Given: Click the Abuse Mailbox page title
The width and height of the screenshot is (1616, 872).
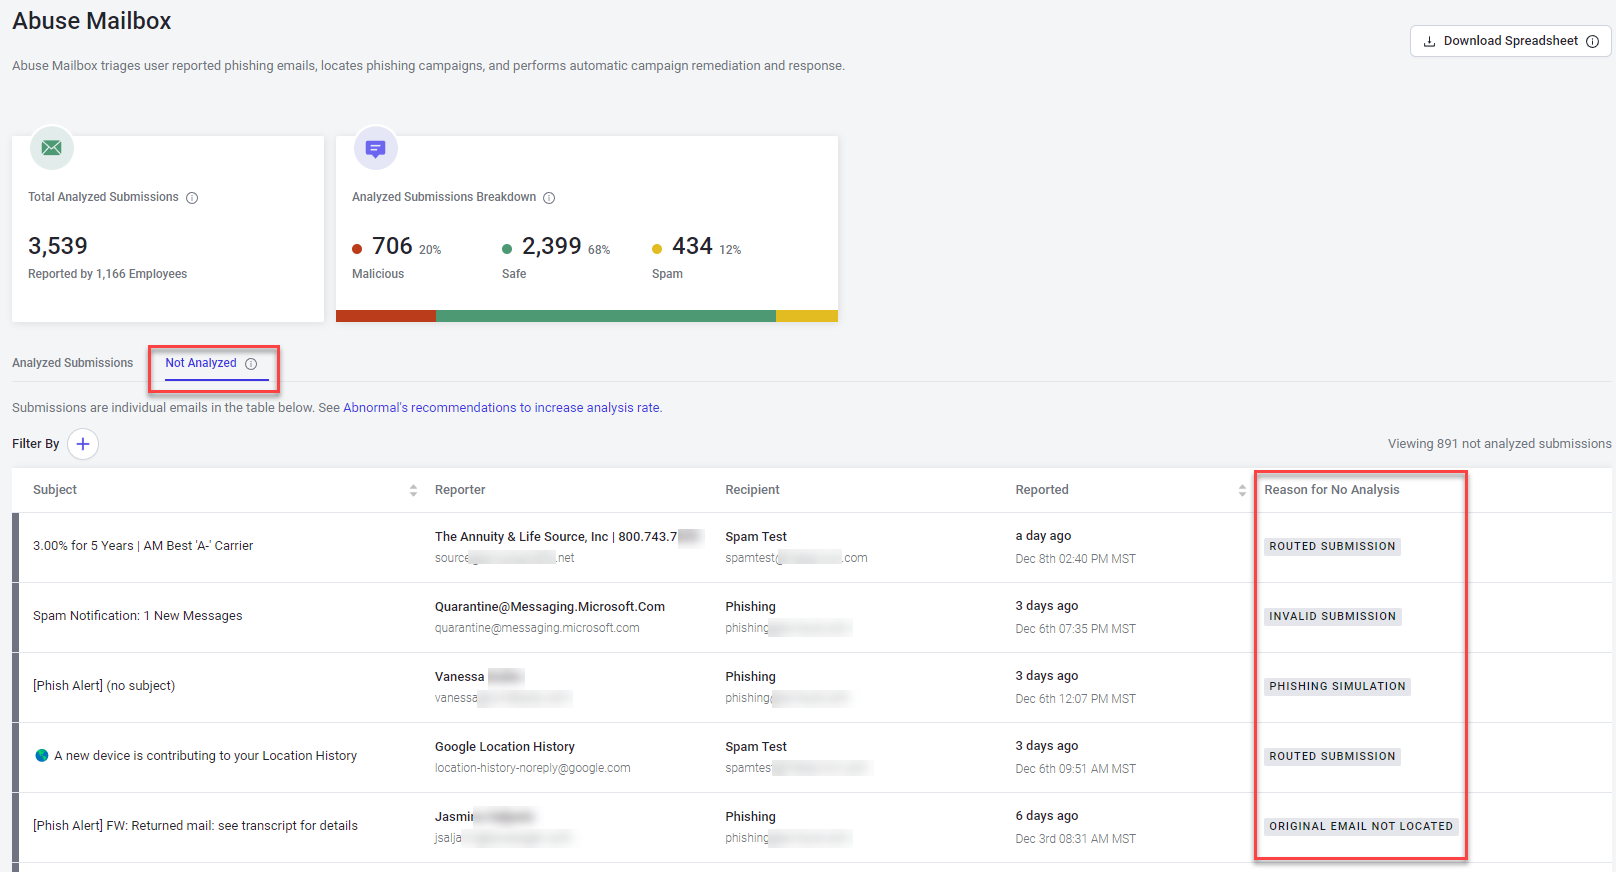Looking at the screenshot, I should (x=91, y=21).
